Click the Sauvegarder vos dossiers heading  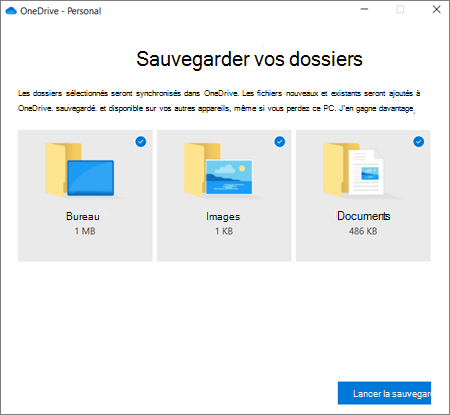coord(249,59)
